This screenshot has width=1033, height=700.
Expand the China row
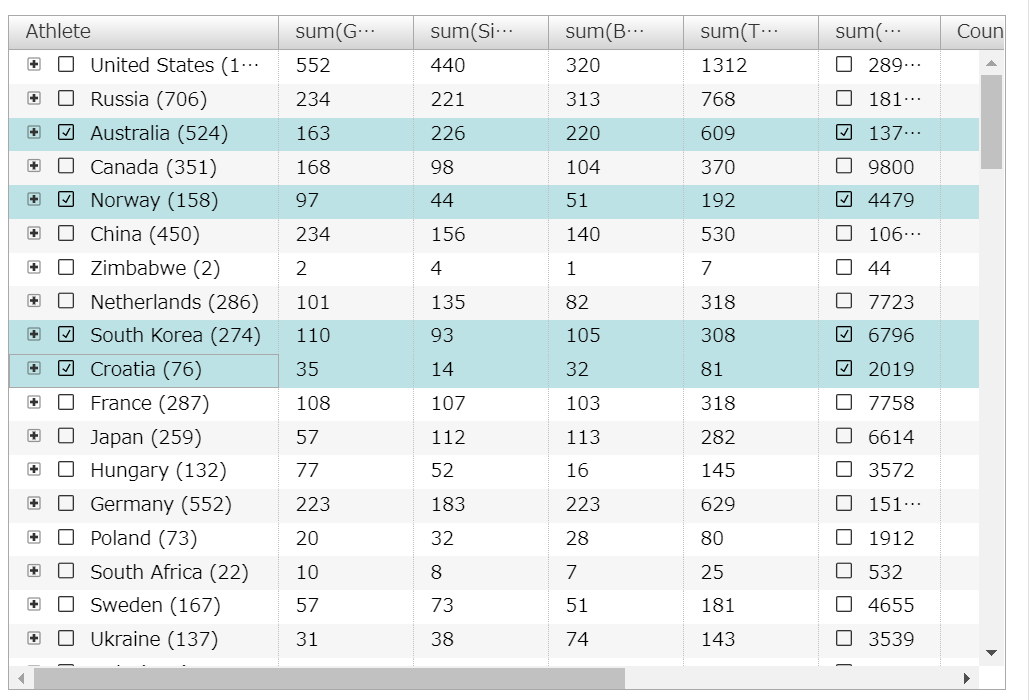coord(35,233)
